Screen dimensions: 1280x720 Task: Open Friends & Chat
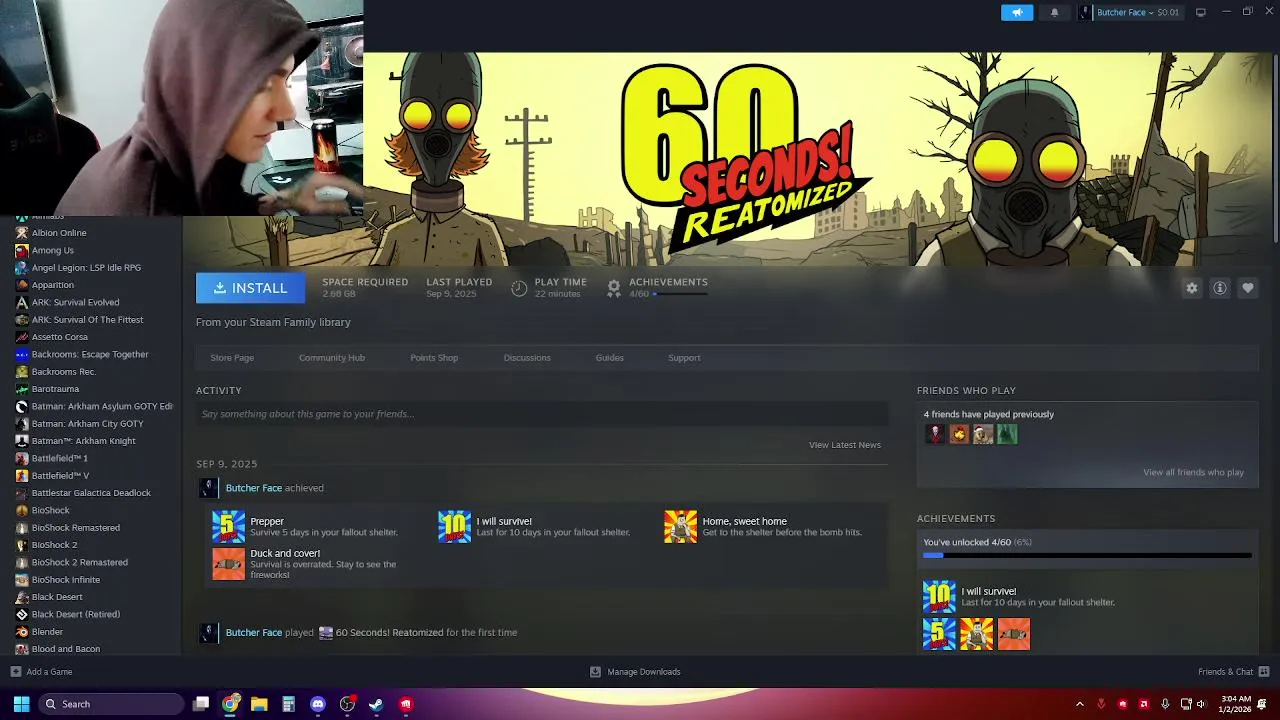pyautogui.click(x=1233, y=672)
